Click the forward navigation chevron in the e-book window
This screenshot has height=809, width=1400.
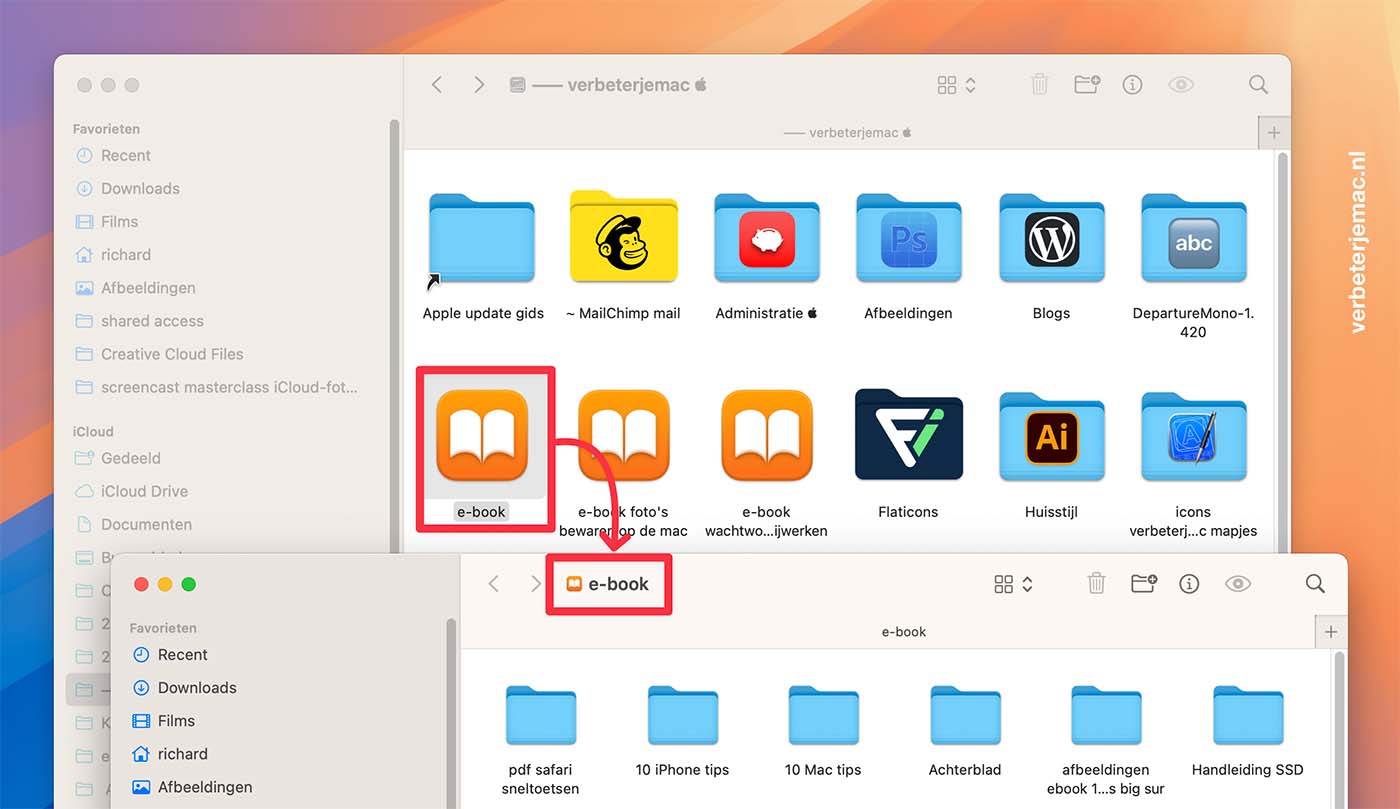pyautogui.click(x=536, y=583)
